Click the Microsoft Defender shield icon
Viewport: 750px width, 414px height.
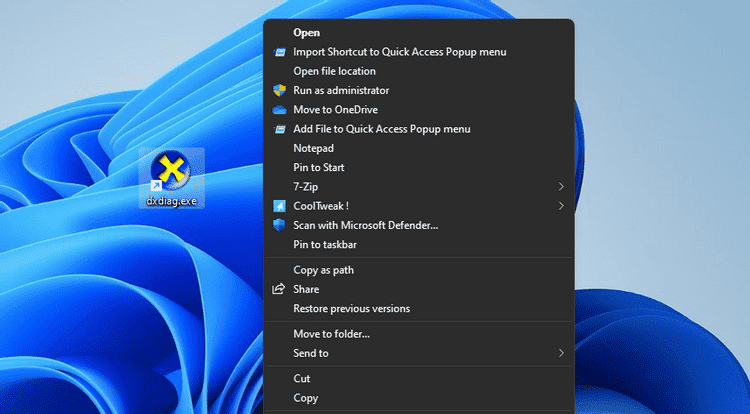pos(279,225)
